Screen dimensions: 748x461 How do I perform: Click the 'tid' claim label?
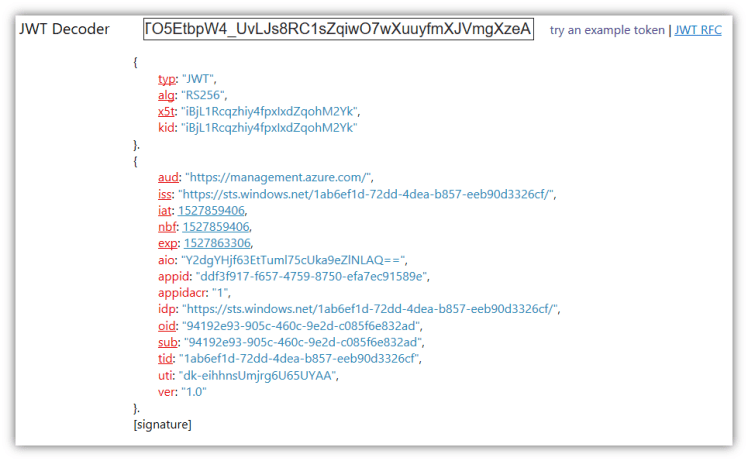[166, 359]
